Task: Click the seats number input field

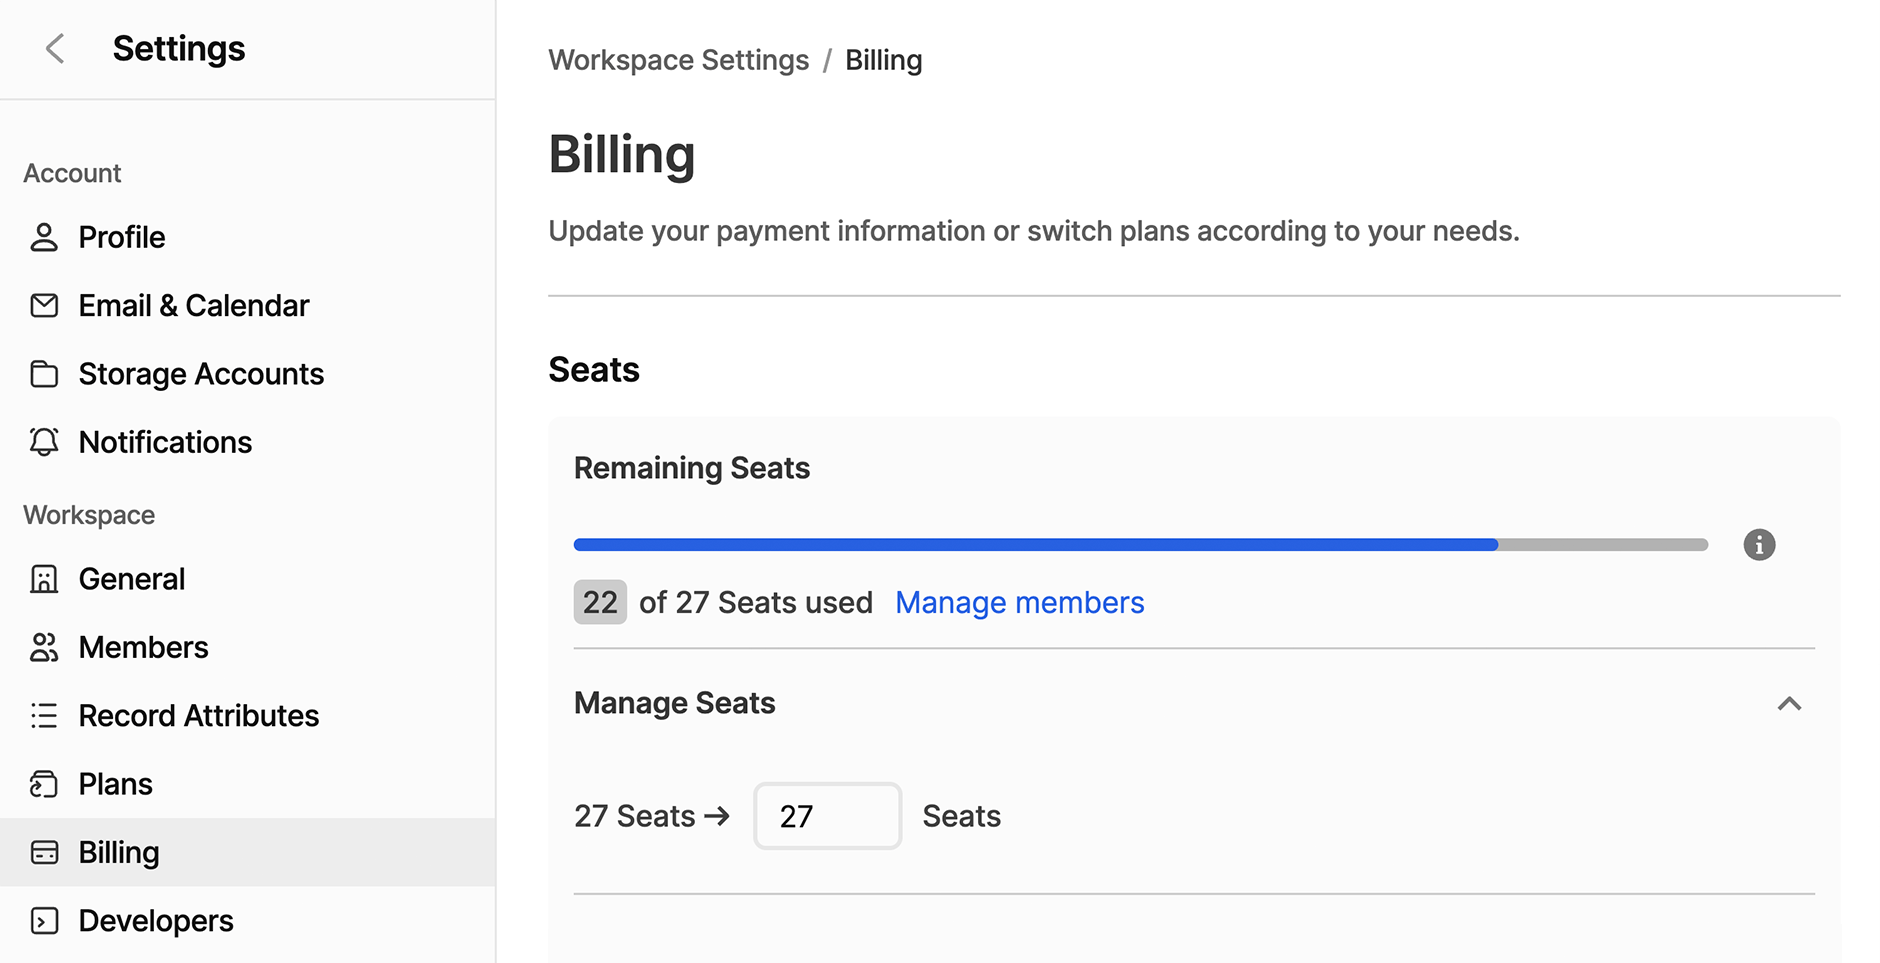Action: click(827, 816)
